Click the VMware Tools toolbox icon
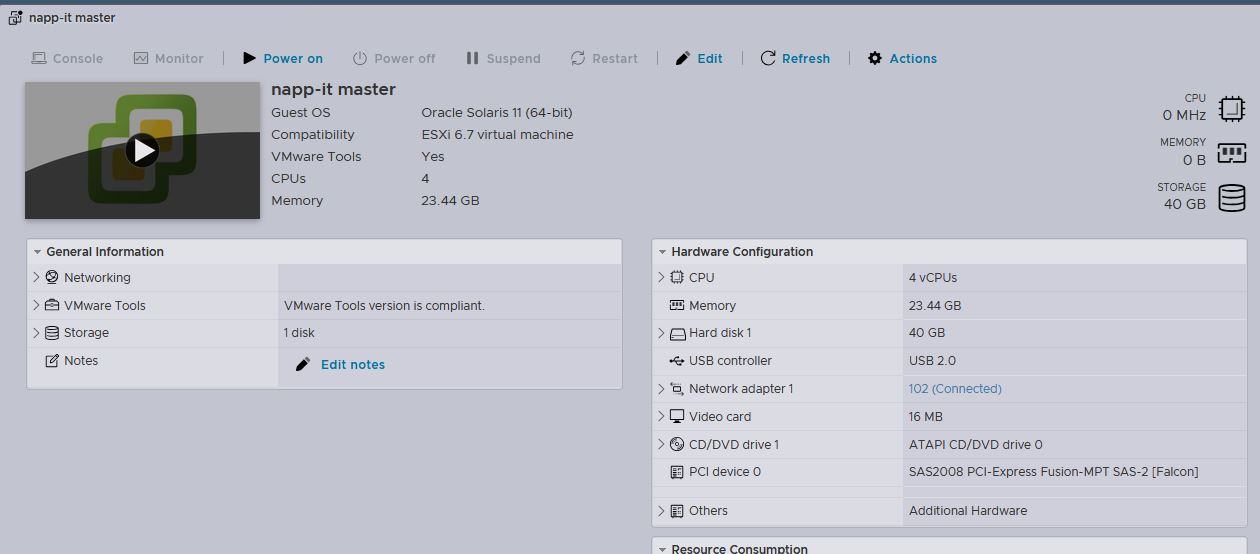The width and height of the screenshot is (1260, 554). tap(52, 305)
